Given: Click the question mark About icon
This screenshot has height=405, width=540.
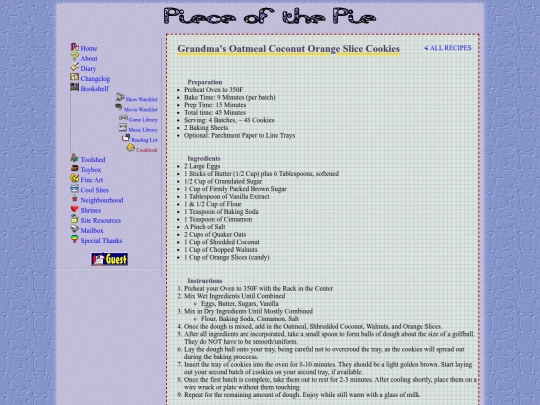Looking at the screenshot, I should 74,57.
